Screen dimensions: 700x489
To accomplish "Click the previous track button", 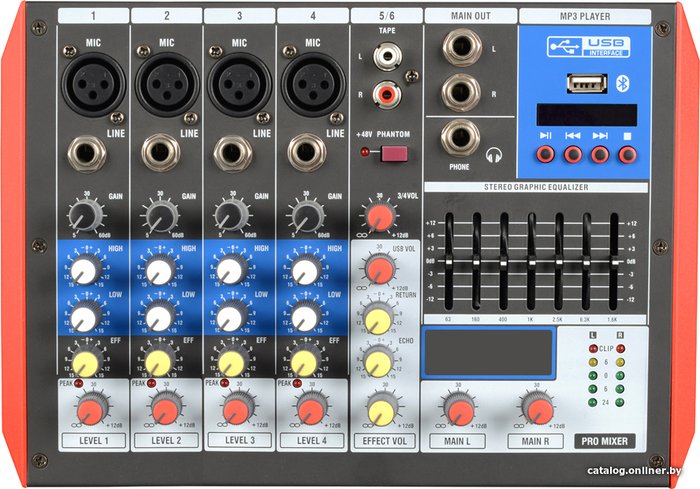I will 573,155.
